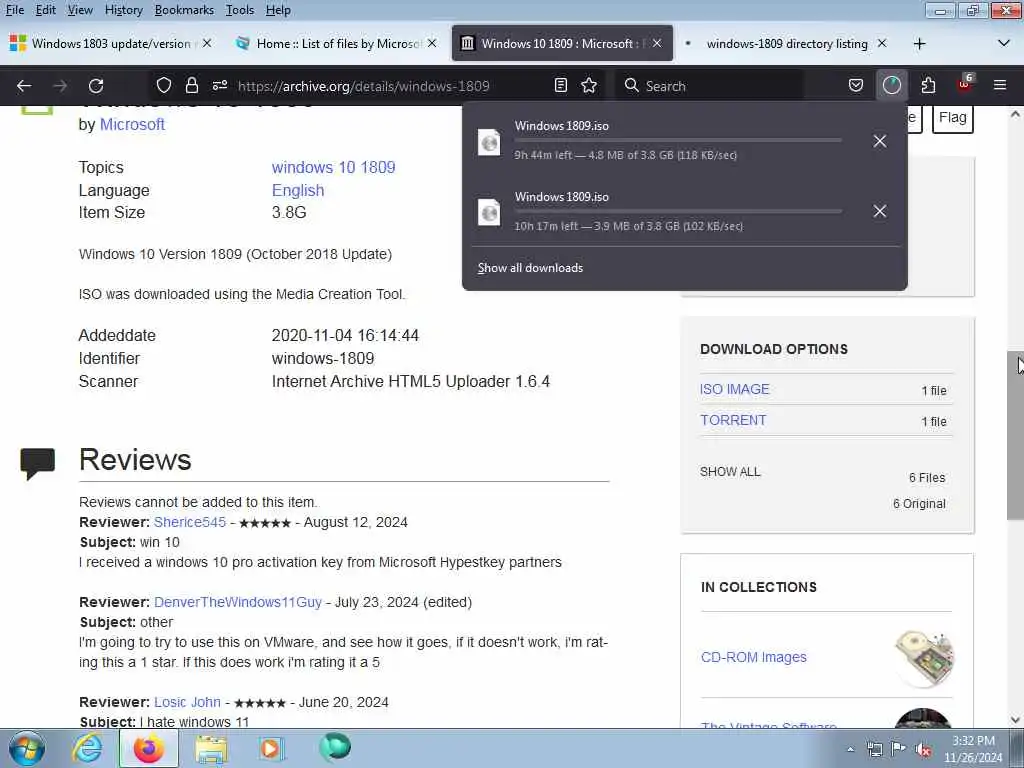Click the page vertical scrollbar thumb
1024x768 pixels.
[x=1015, y=436]
